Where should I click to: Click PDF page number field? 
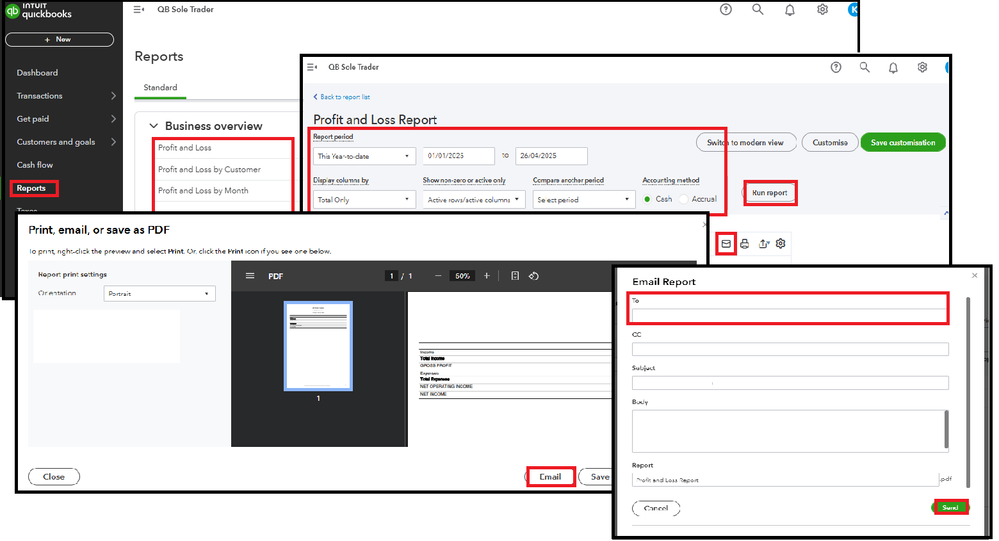point(391,276)
